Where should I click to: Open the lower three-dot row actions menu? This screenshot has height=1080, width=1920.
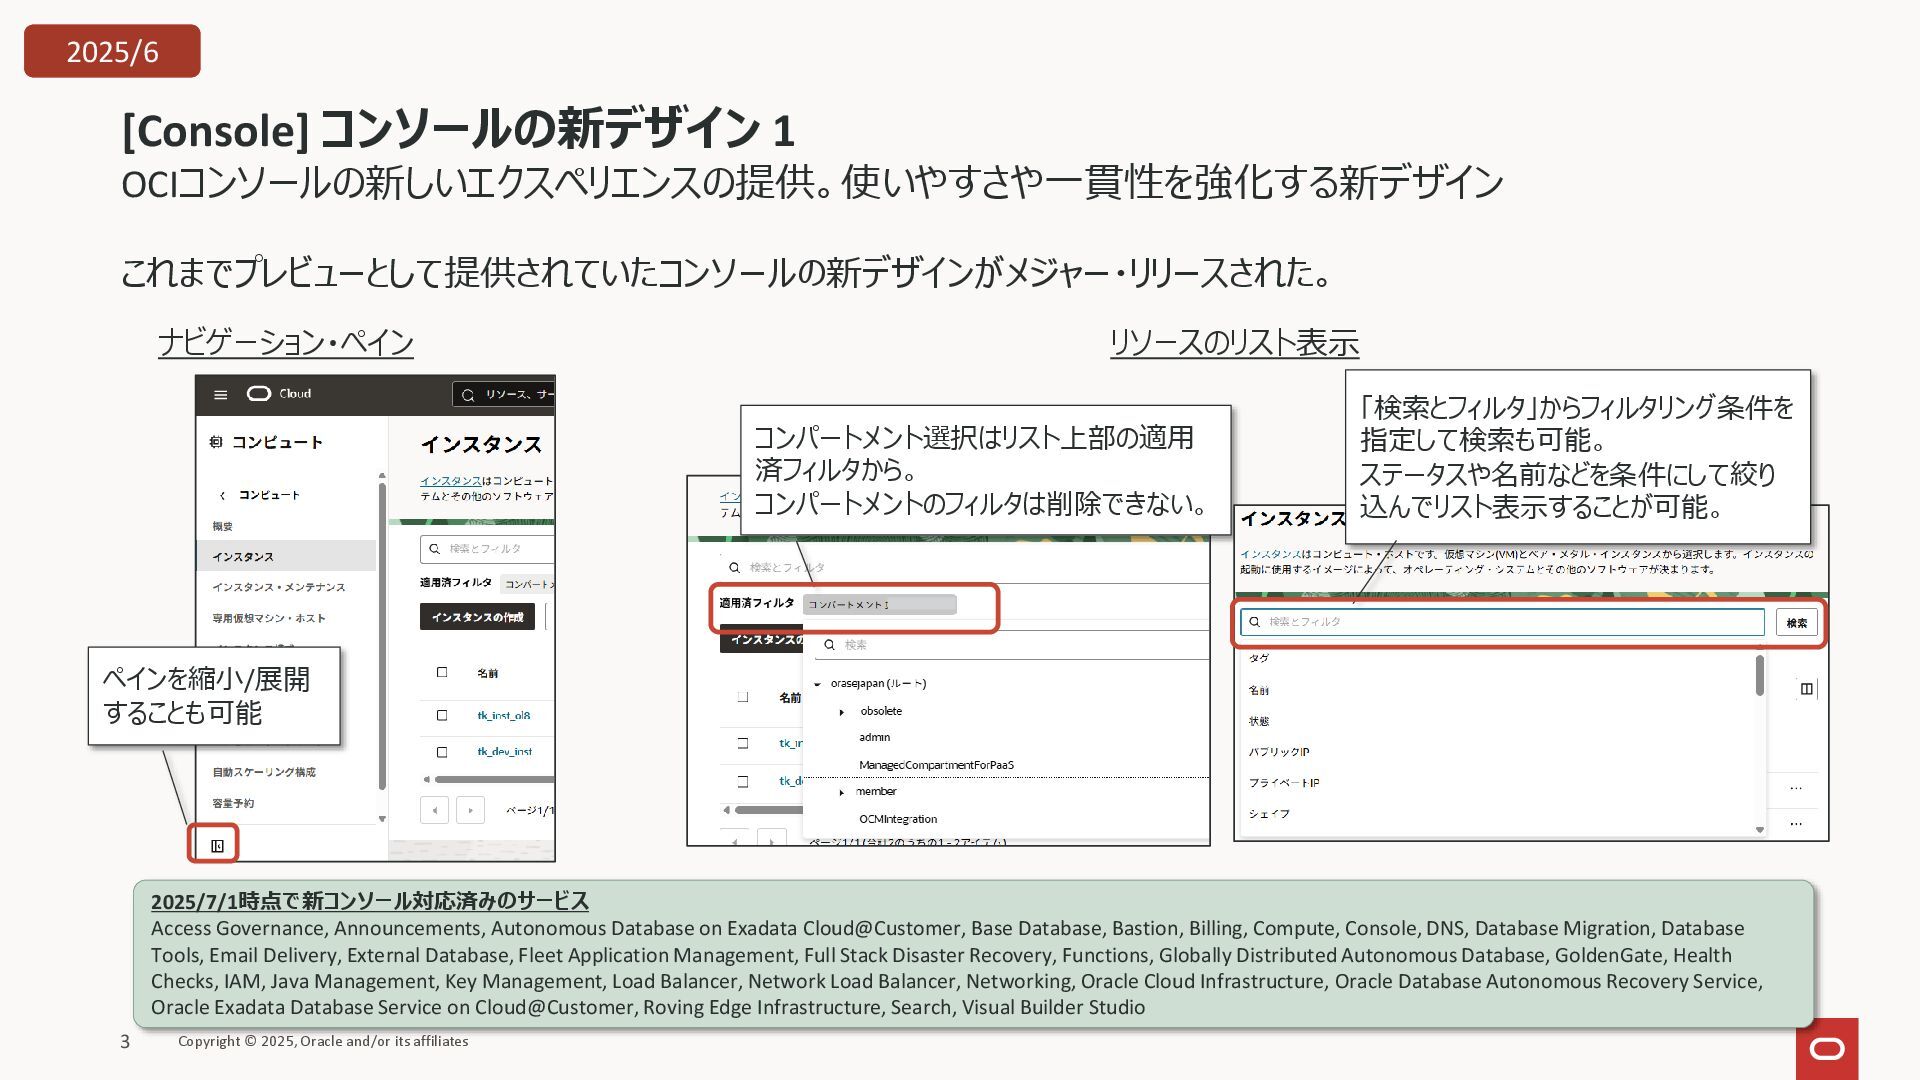(x=1796, y=824)
